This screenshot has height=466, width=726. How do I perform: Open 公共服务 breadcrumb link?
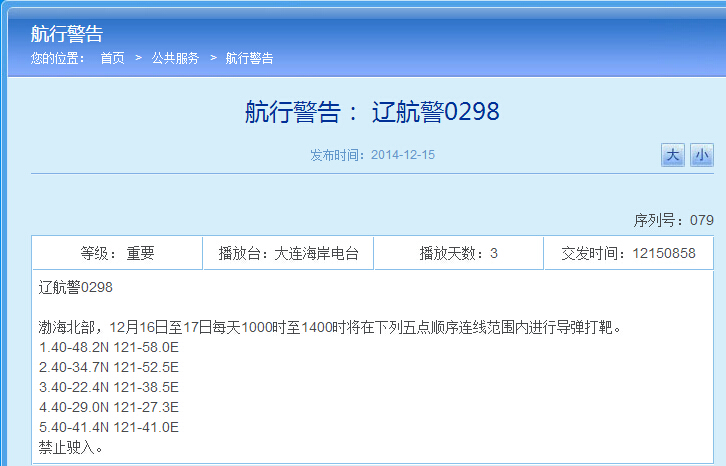175,58
